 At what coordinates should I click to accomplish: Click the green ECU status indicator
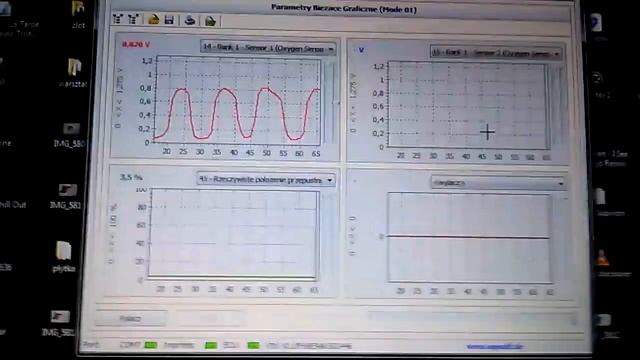[x=253, y=346]
